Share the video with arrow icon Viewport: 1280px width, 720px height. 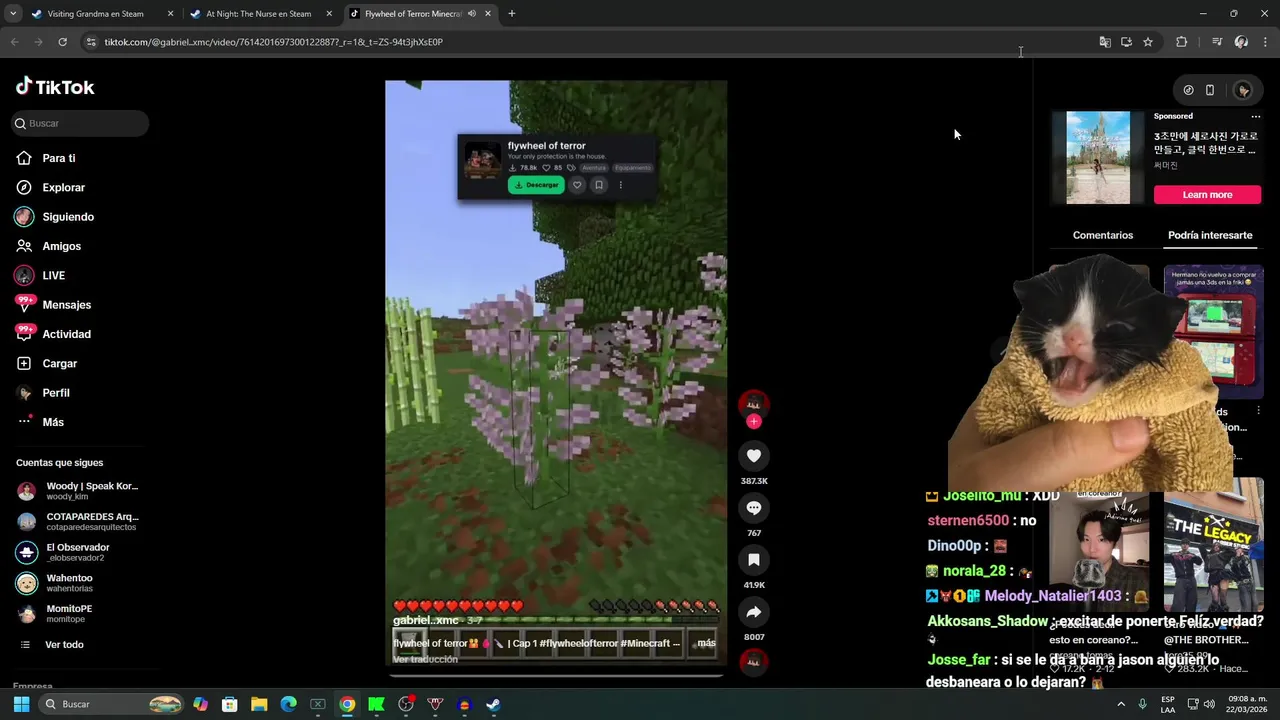754,612
